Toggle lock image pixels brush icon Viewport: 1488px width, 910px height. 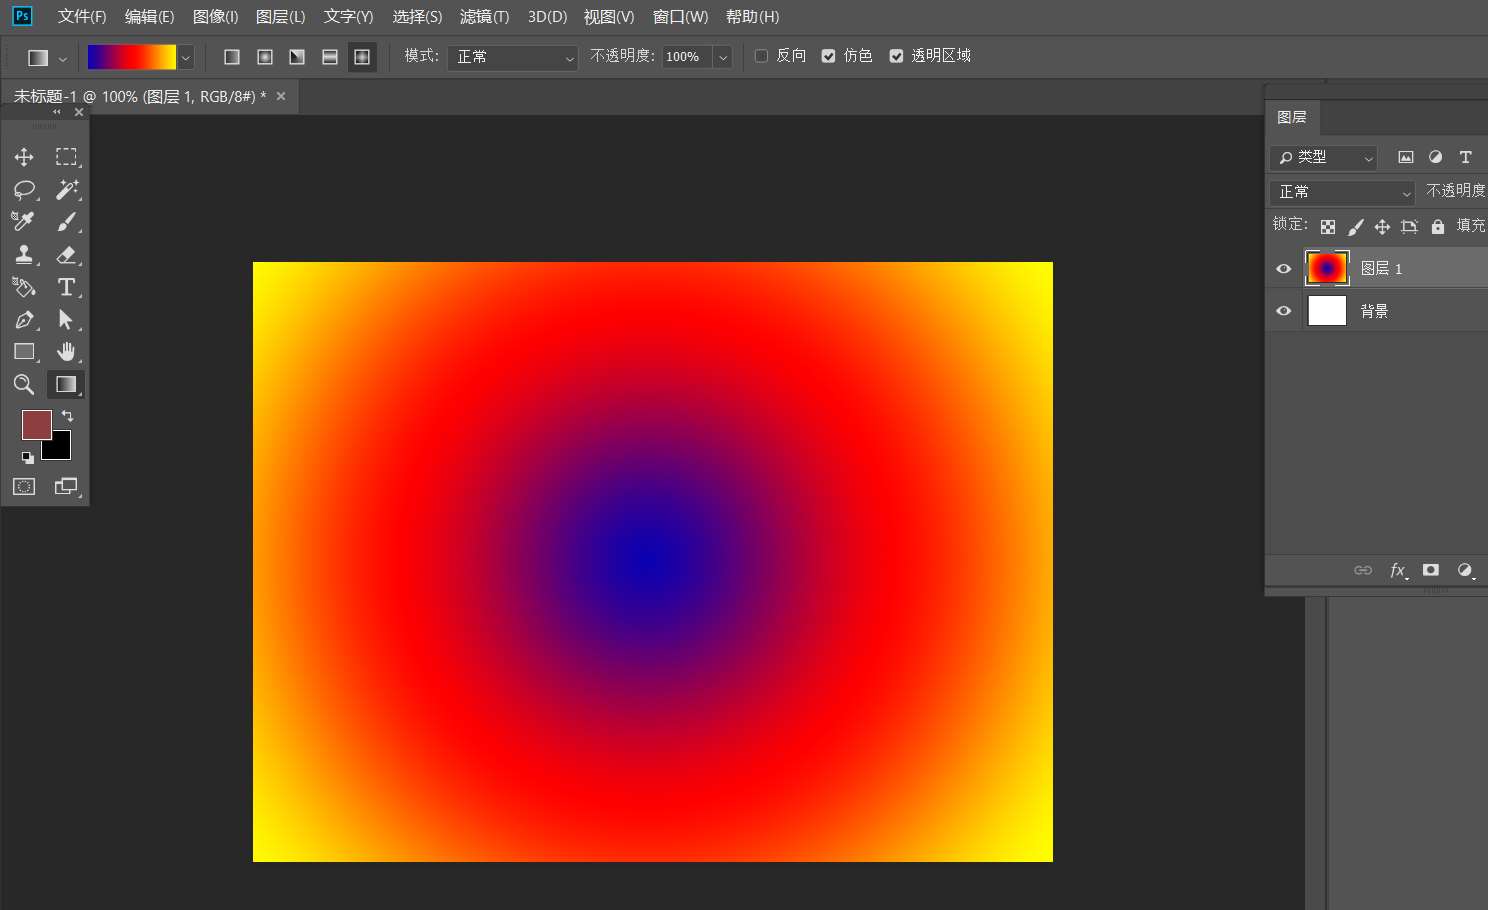pos(1355,227)
